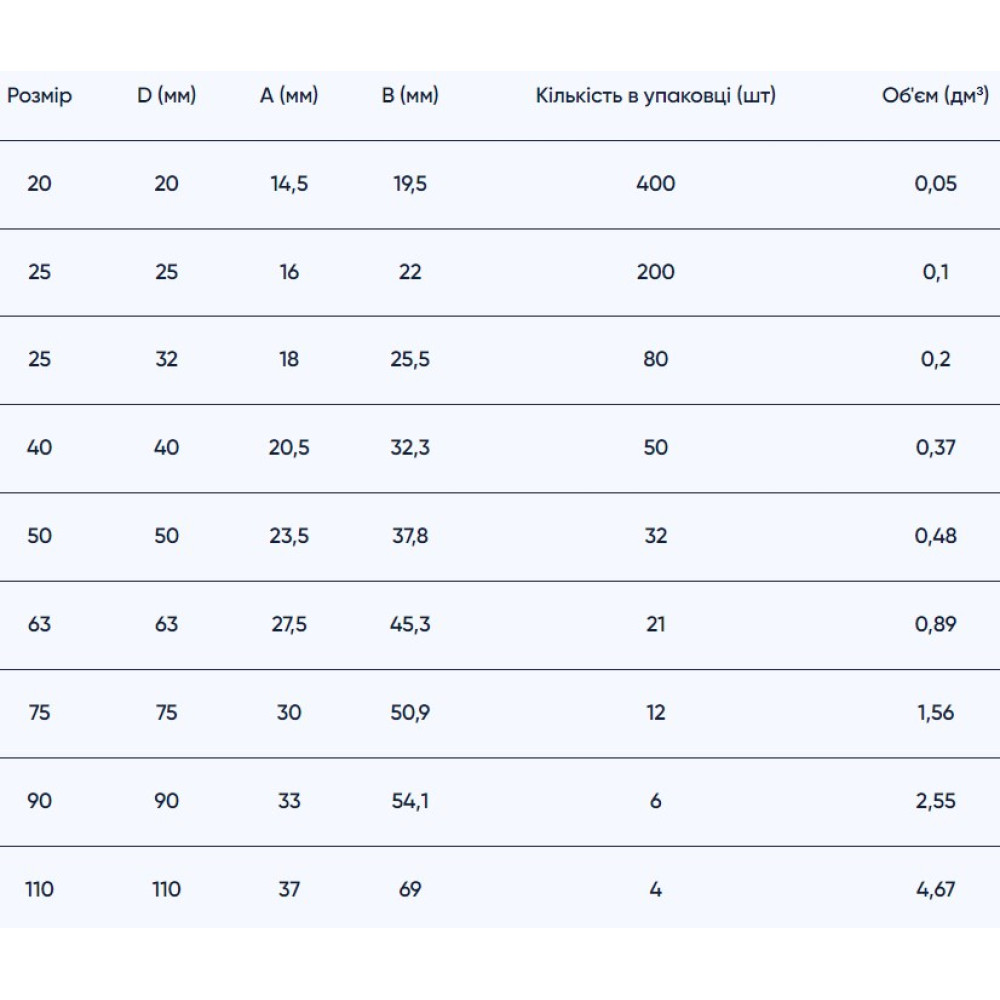Click the 19,5 value in B column
This screenshot has height=1000, width=1000.
[410, 184]
